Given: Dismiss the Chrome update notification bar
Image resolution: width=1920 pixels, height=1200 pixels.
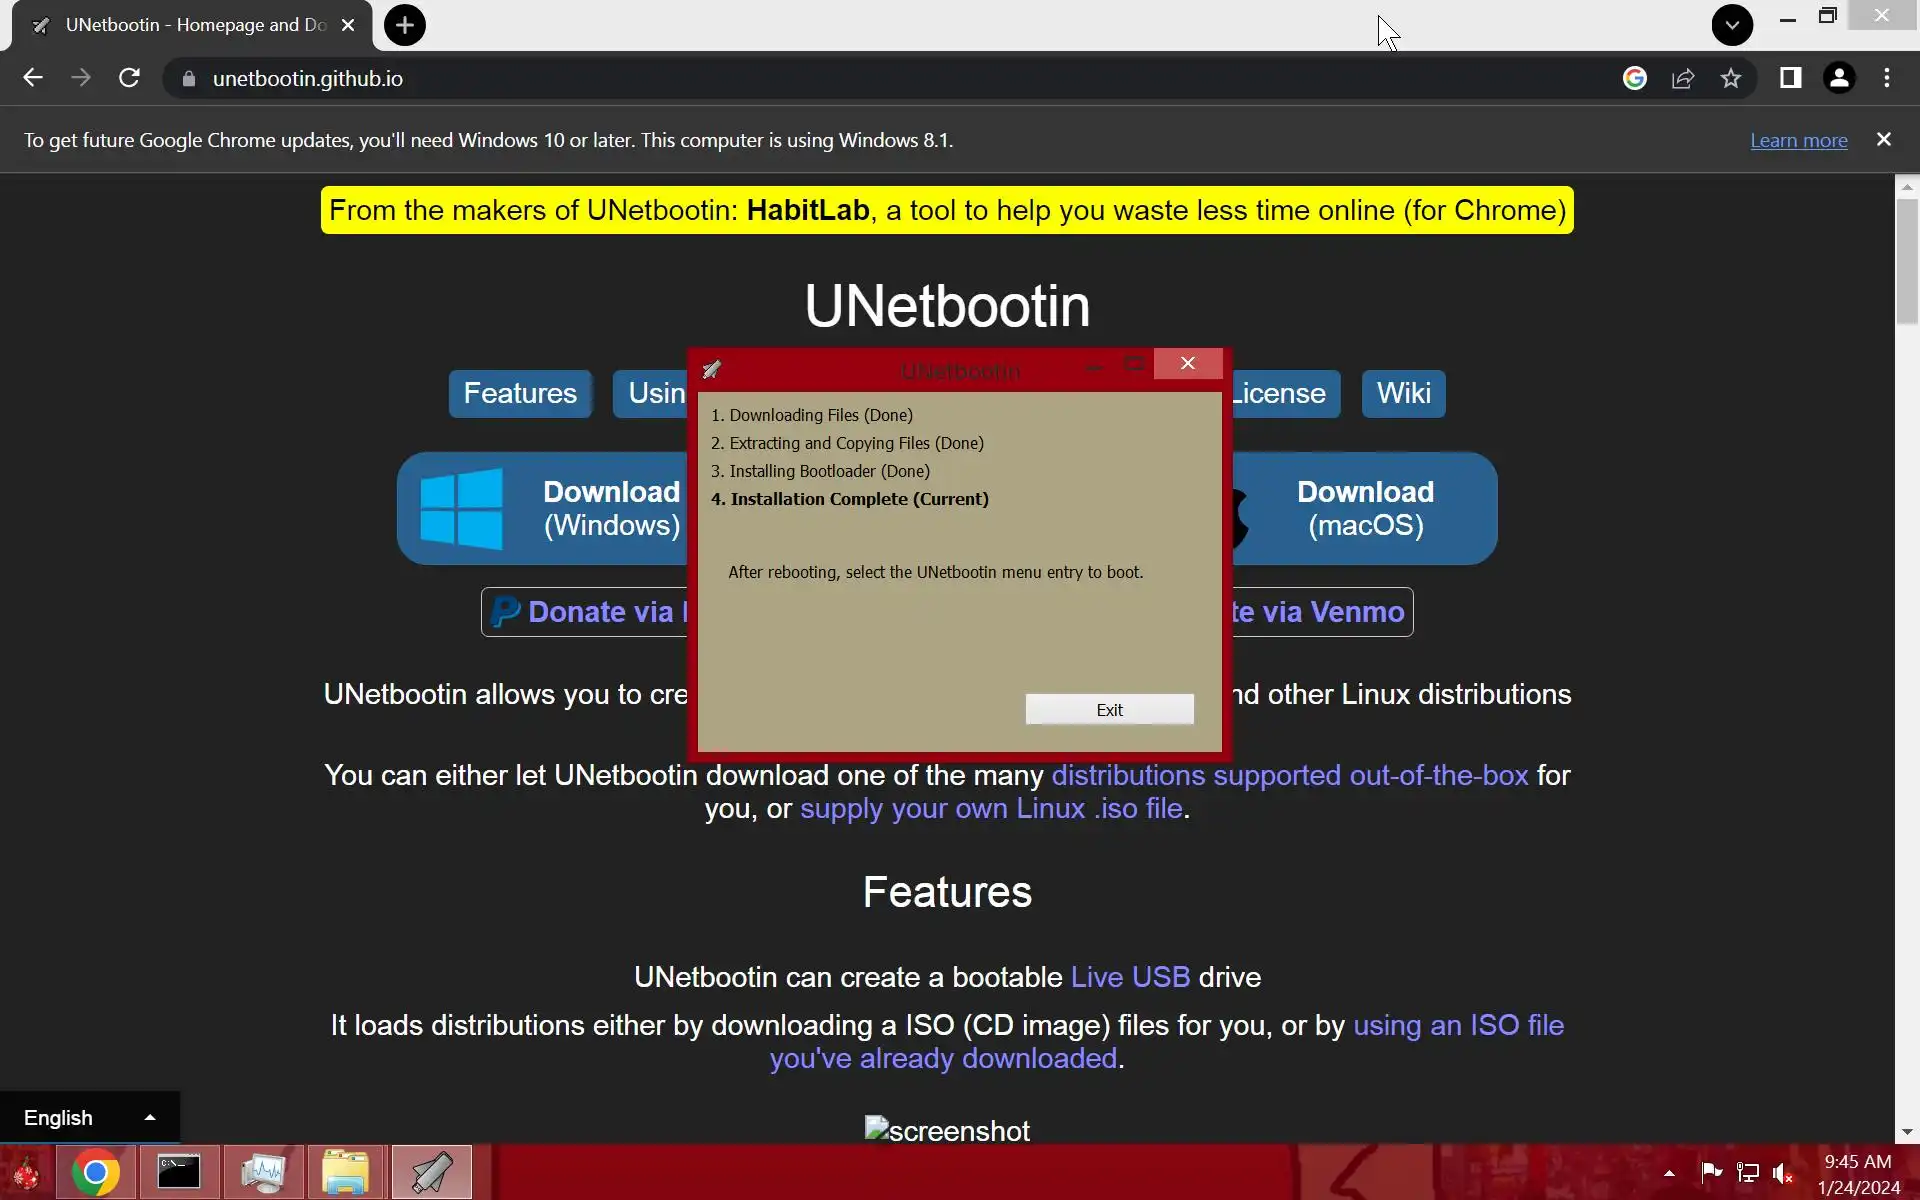Looking at the screenshot, I should click(x=1884, y=140).
